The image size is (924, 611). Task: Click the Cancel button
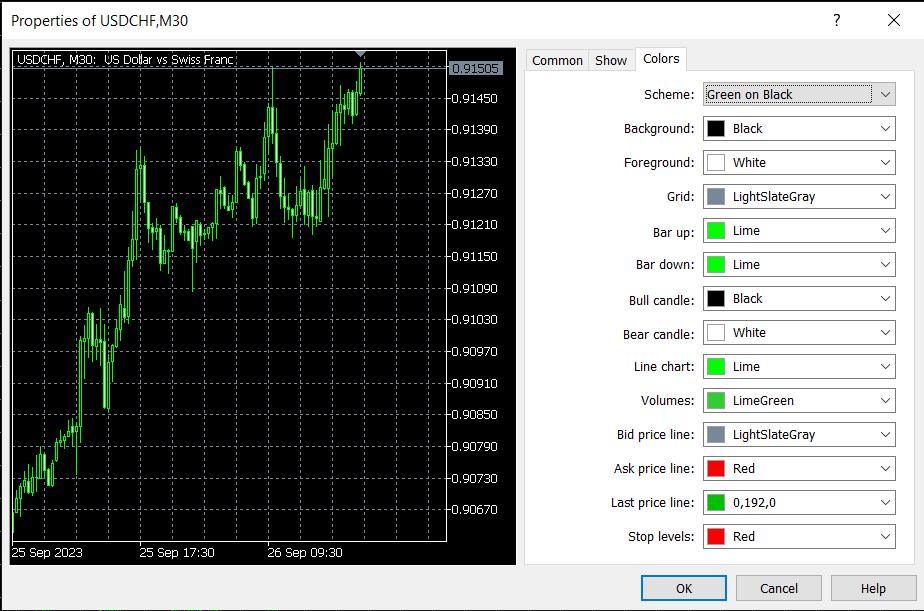point(778,588)
